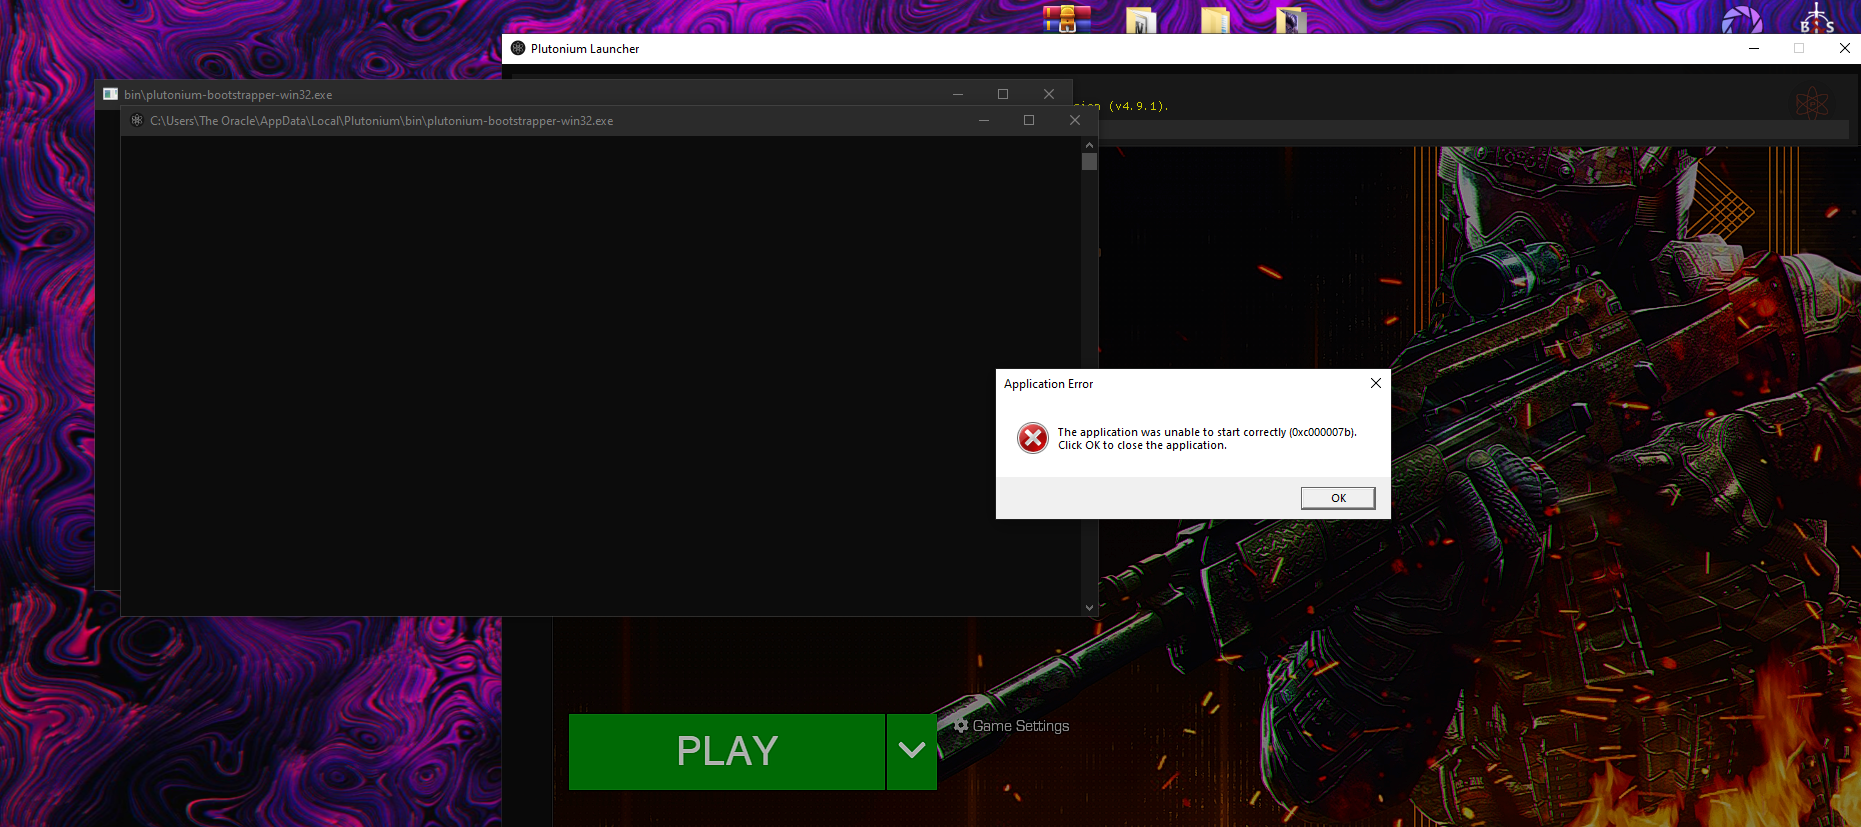Click the red error icon in dialog
The width and height of the screenshot is (1861, 827).
tap(1033, 438)
